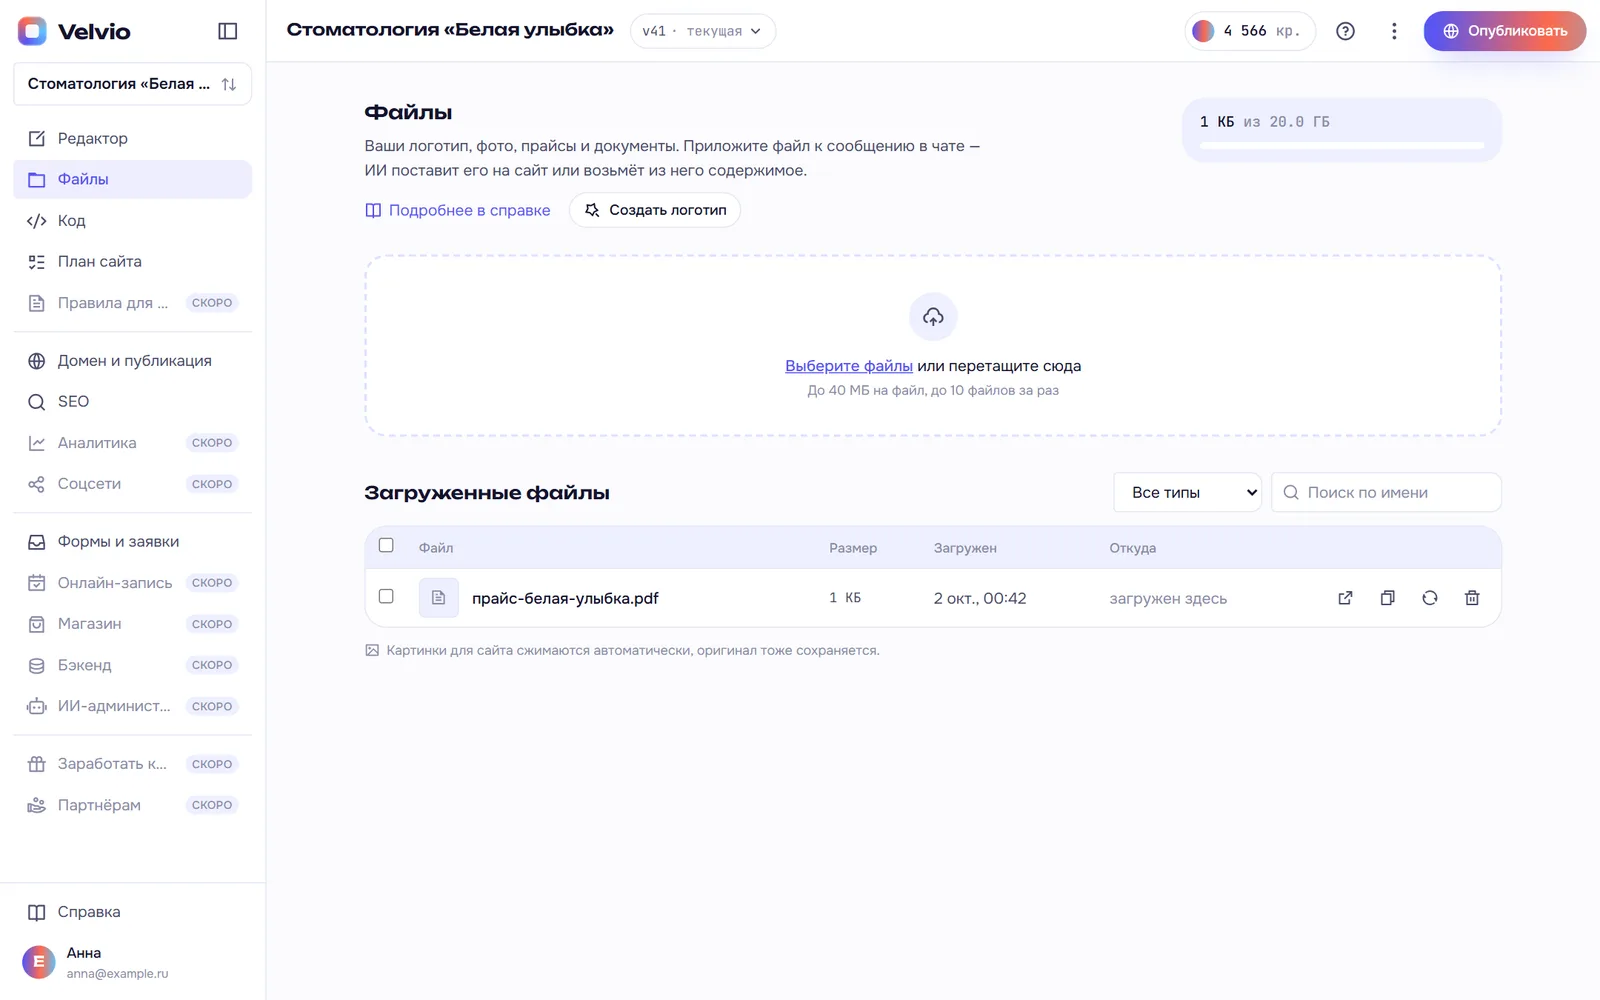This screenshot has width=1600, height=1000.
Task: Copy link for прайс-белая-улыбка.pdf
Action: pyautogui.click(x=1387, y=598)
